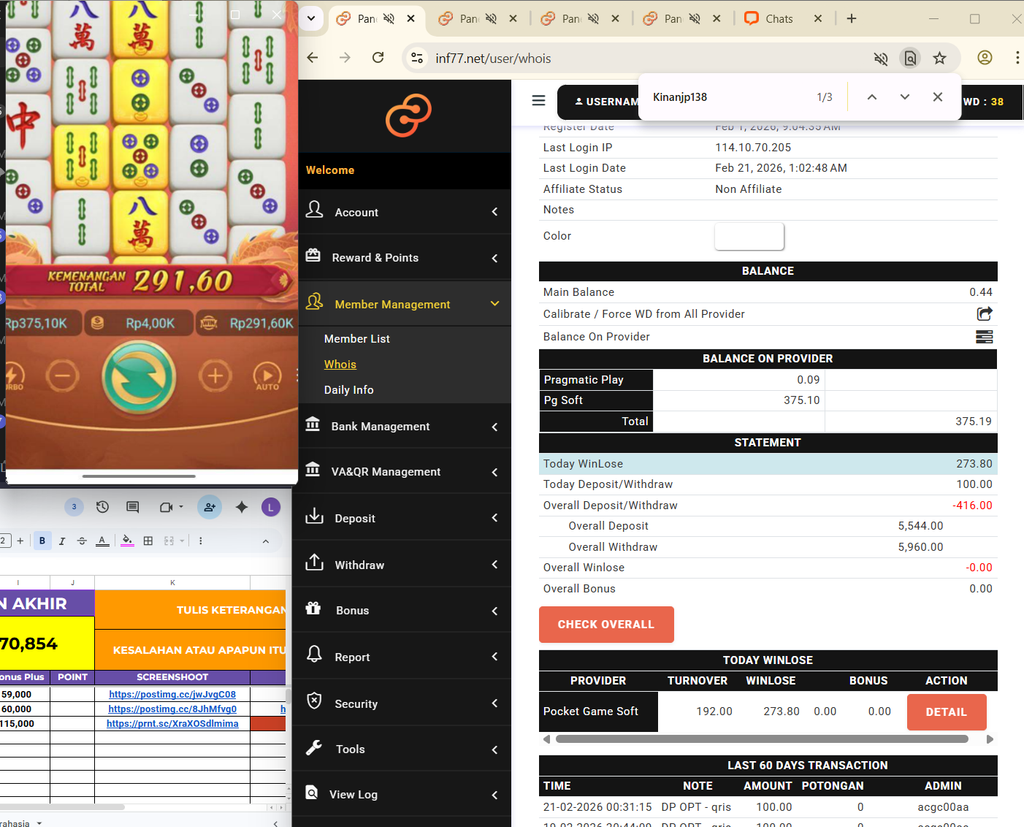Decrease bet with minus button in game
The width and height of the screenshot is (1024, 827).
62,376
